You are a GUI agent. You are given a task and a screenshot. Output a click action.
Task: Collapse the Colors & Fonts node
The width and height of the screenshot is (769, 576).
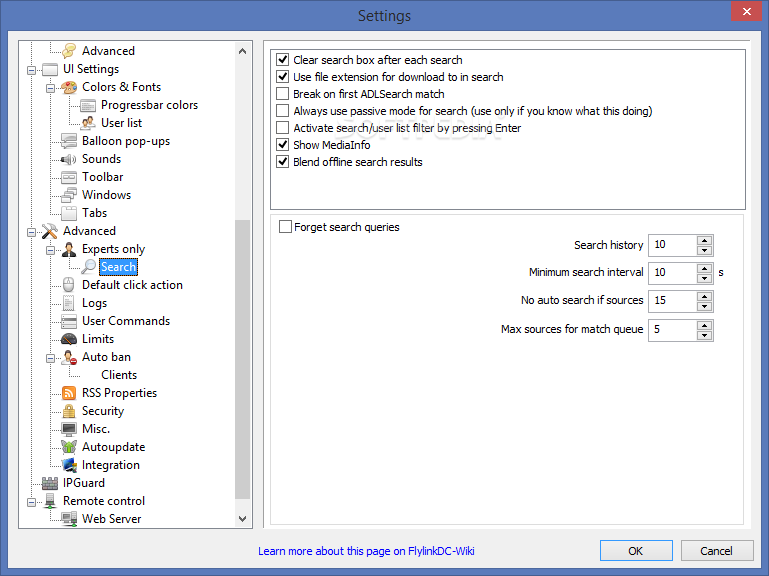(51, 88)
